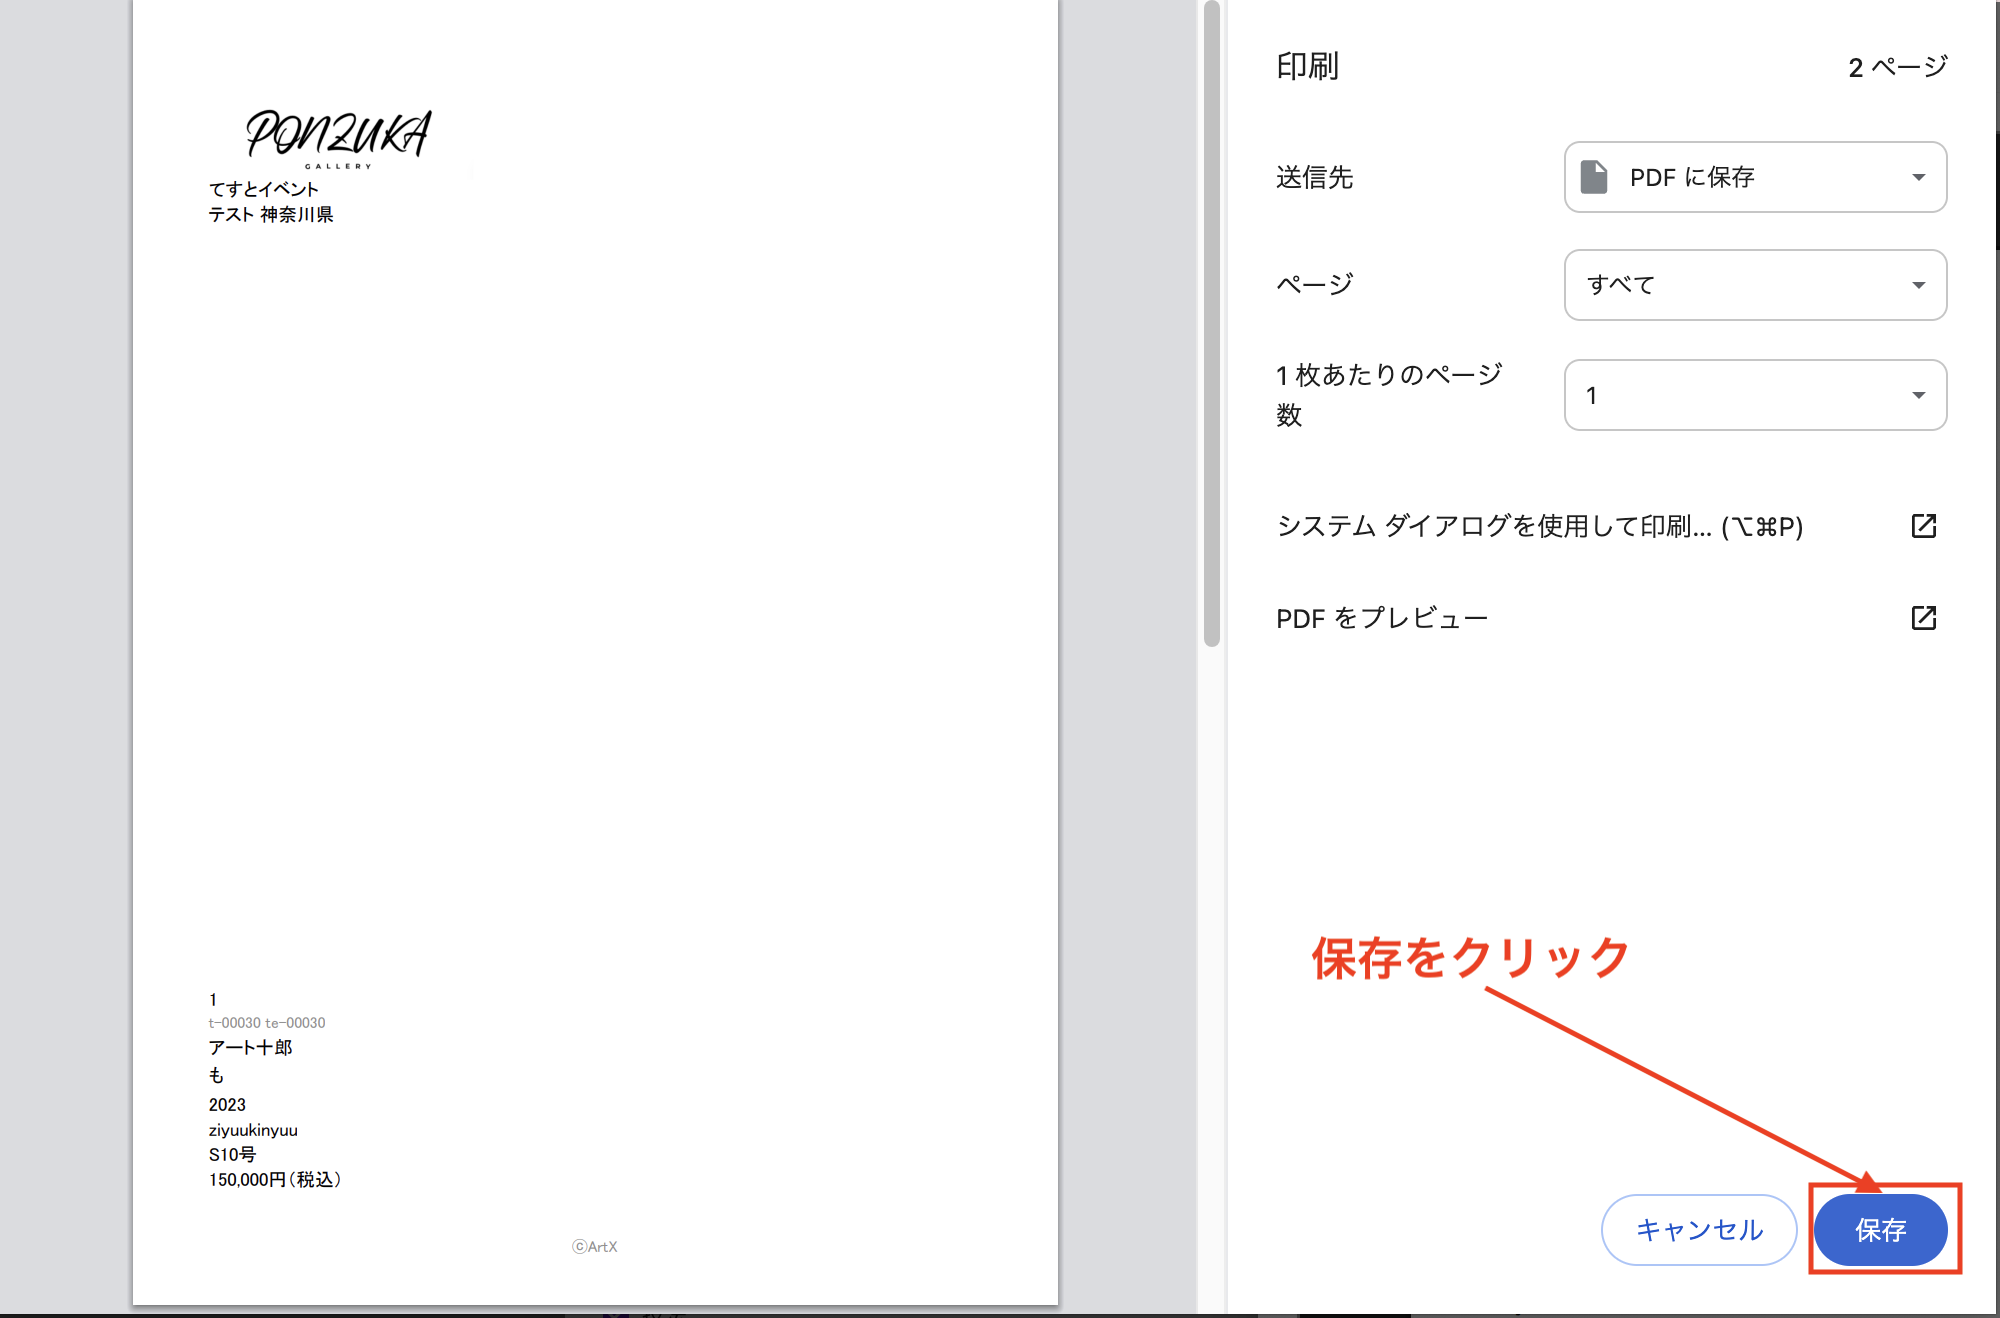Click external-link icon beside PDF をプレビュー
Viewport: 2000px width, 1318px height.
pyautogui.click(x=1923, y=618)
